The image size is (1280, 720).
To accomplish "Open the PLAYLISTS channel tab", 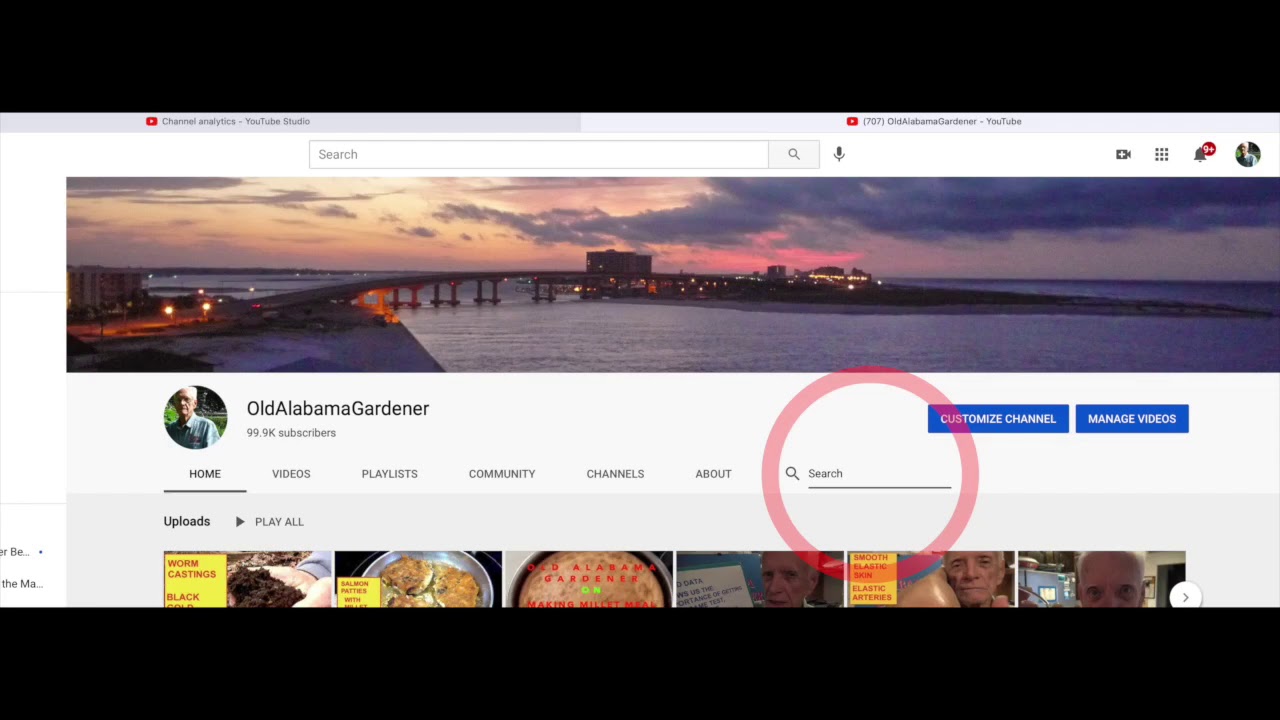I will tap(389, 474).
